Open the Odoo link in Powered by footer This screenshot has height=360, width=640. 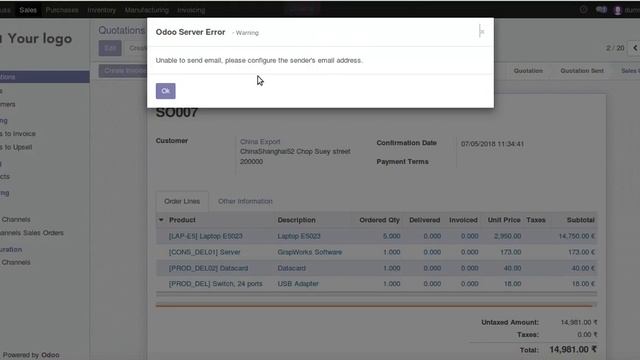point(50,355)
